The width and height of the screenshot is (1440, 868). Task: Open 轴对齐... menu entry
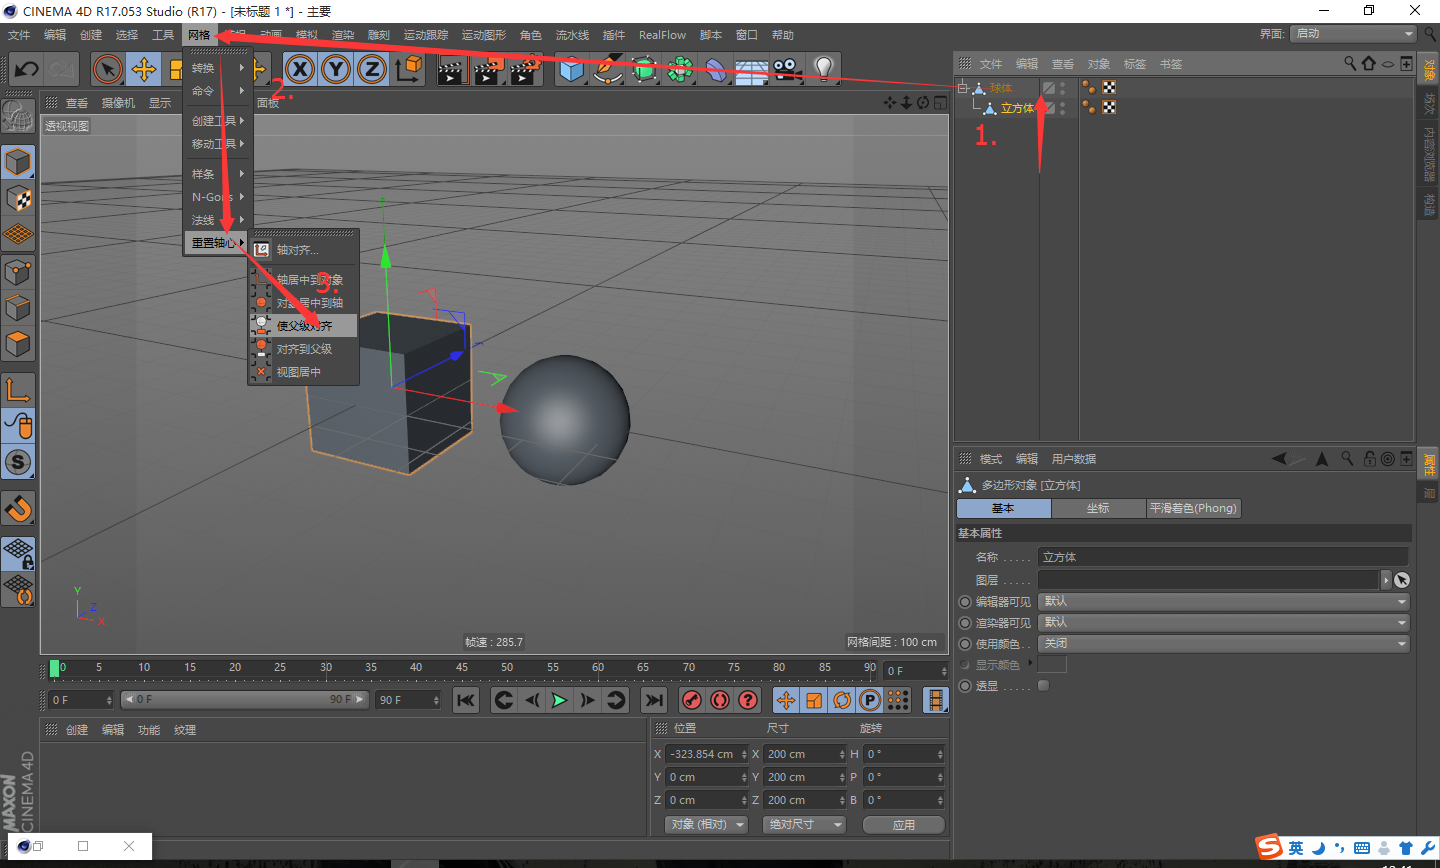coord(303,250)
